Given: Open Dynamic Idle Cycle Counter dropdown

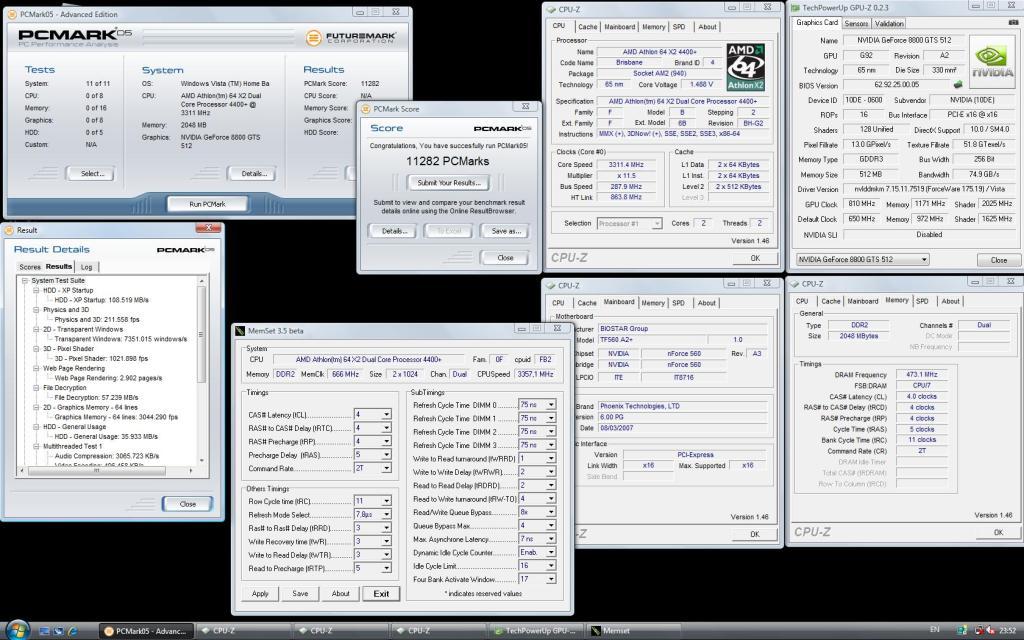Looking at the screenshot, I should point(551,552).
